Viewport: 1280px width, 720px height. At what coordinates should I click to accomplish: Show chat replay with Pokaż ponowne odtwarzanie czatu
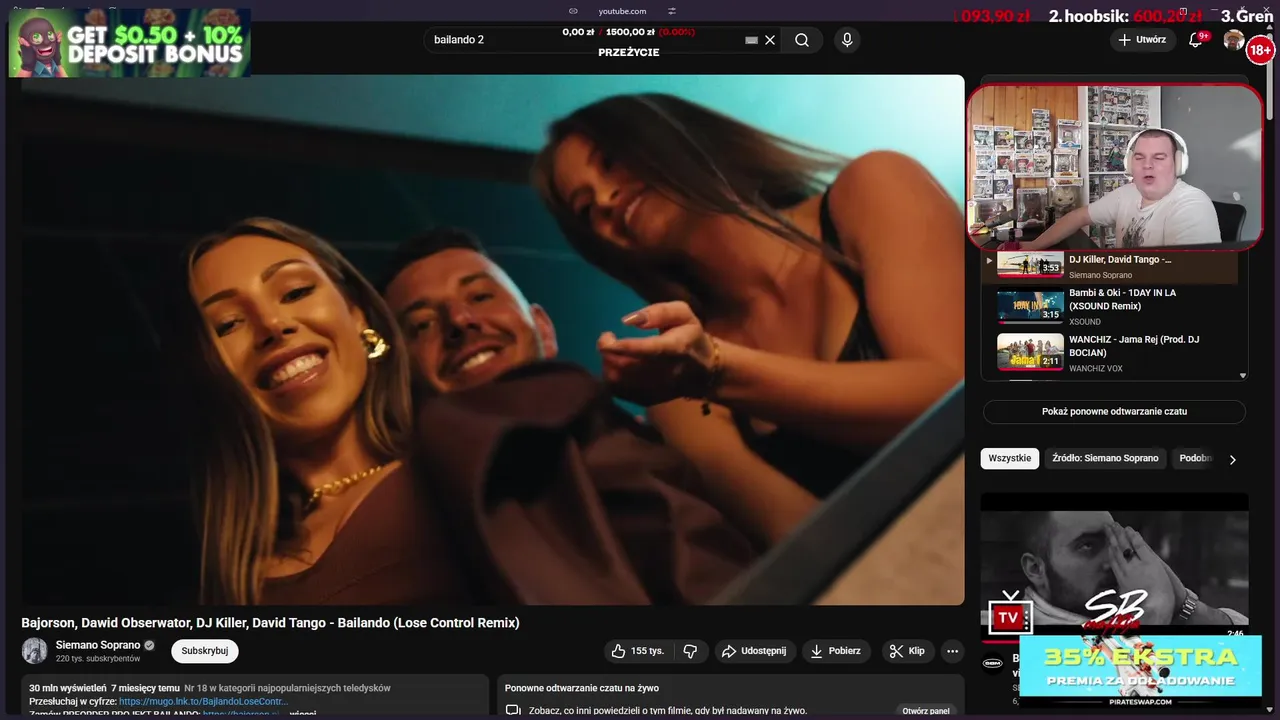coord(1114,411)
